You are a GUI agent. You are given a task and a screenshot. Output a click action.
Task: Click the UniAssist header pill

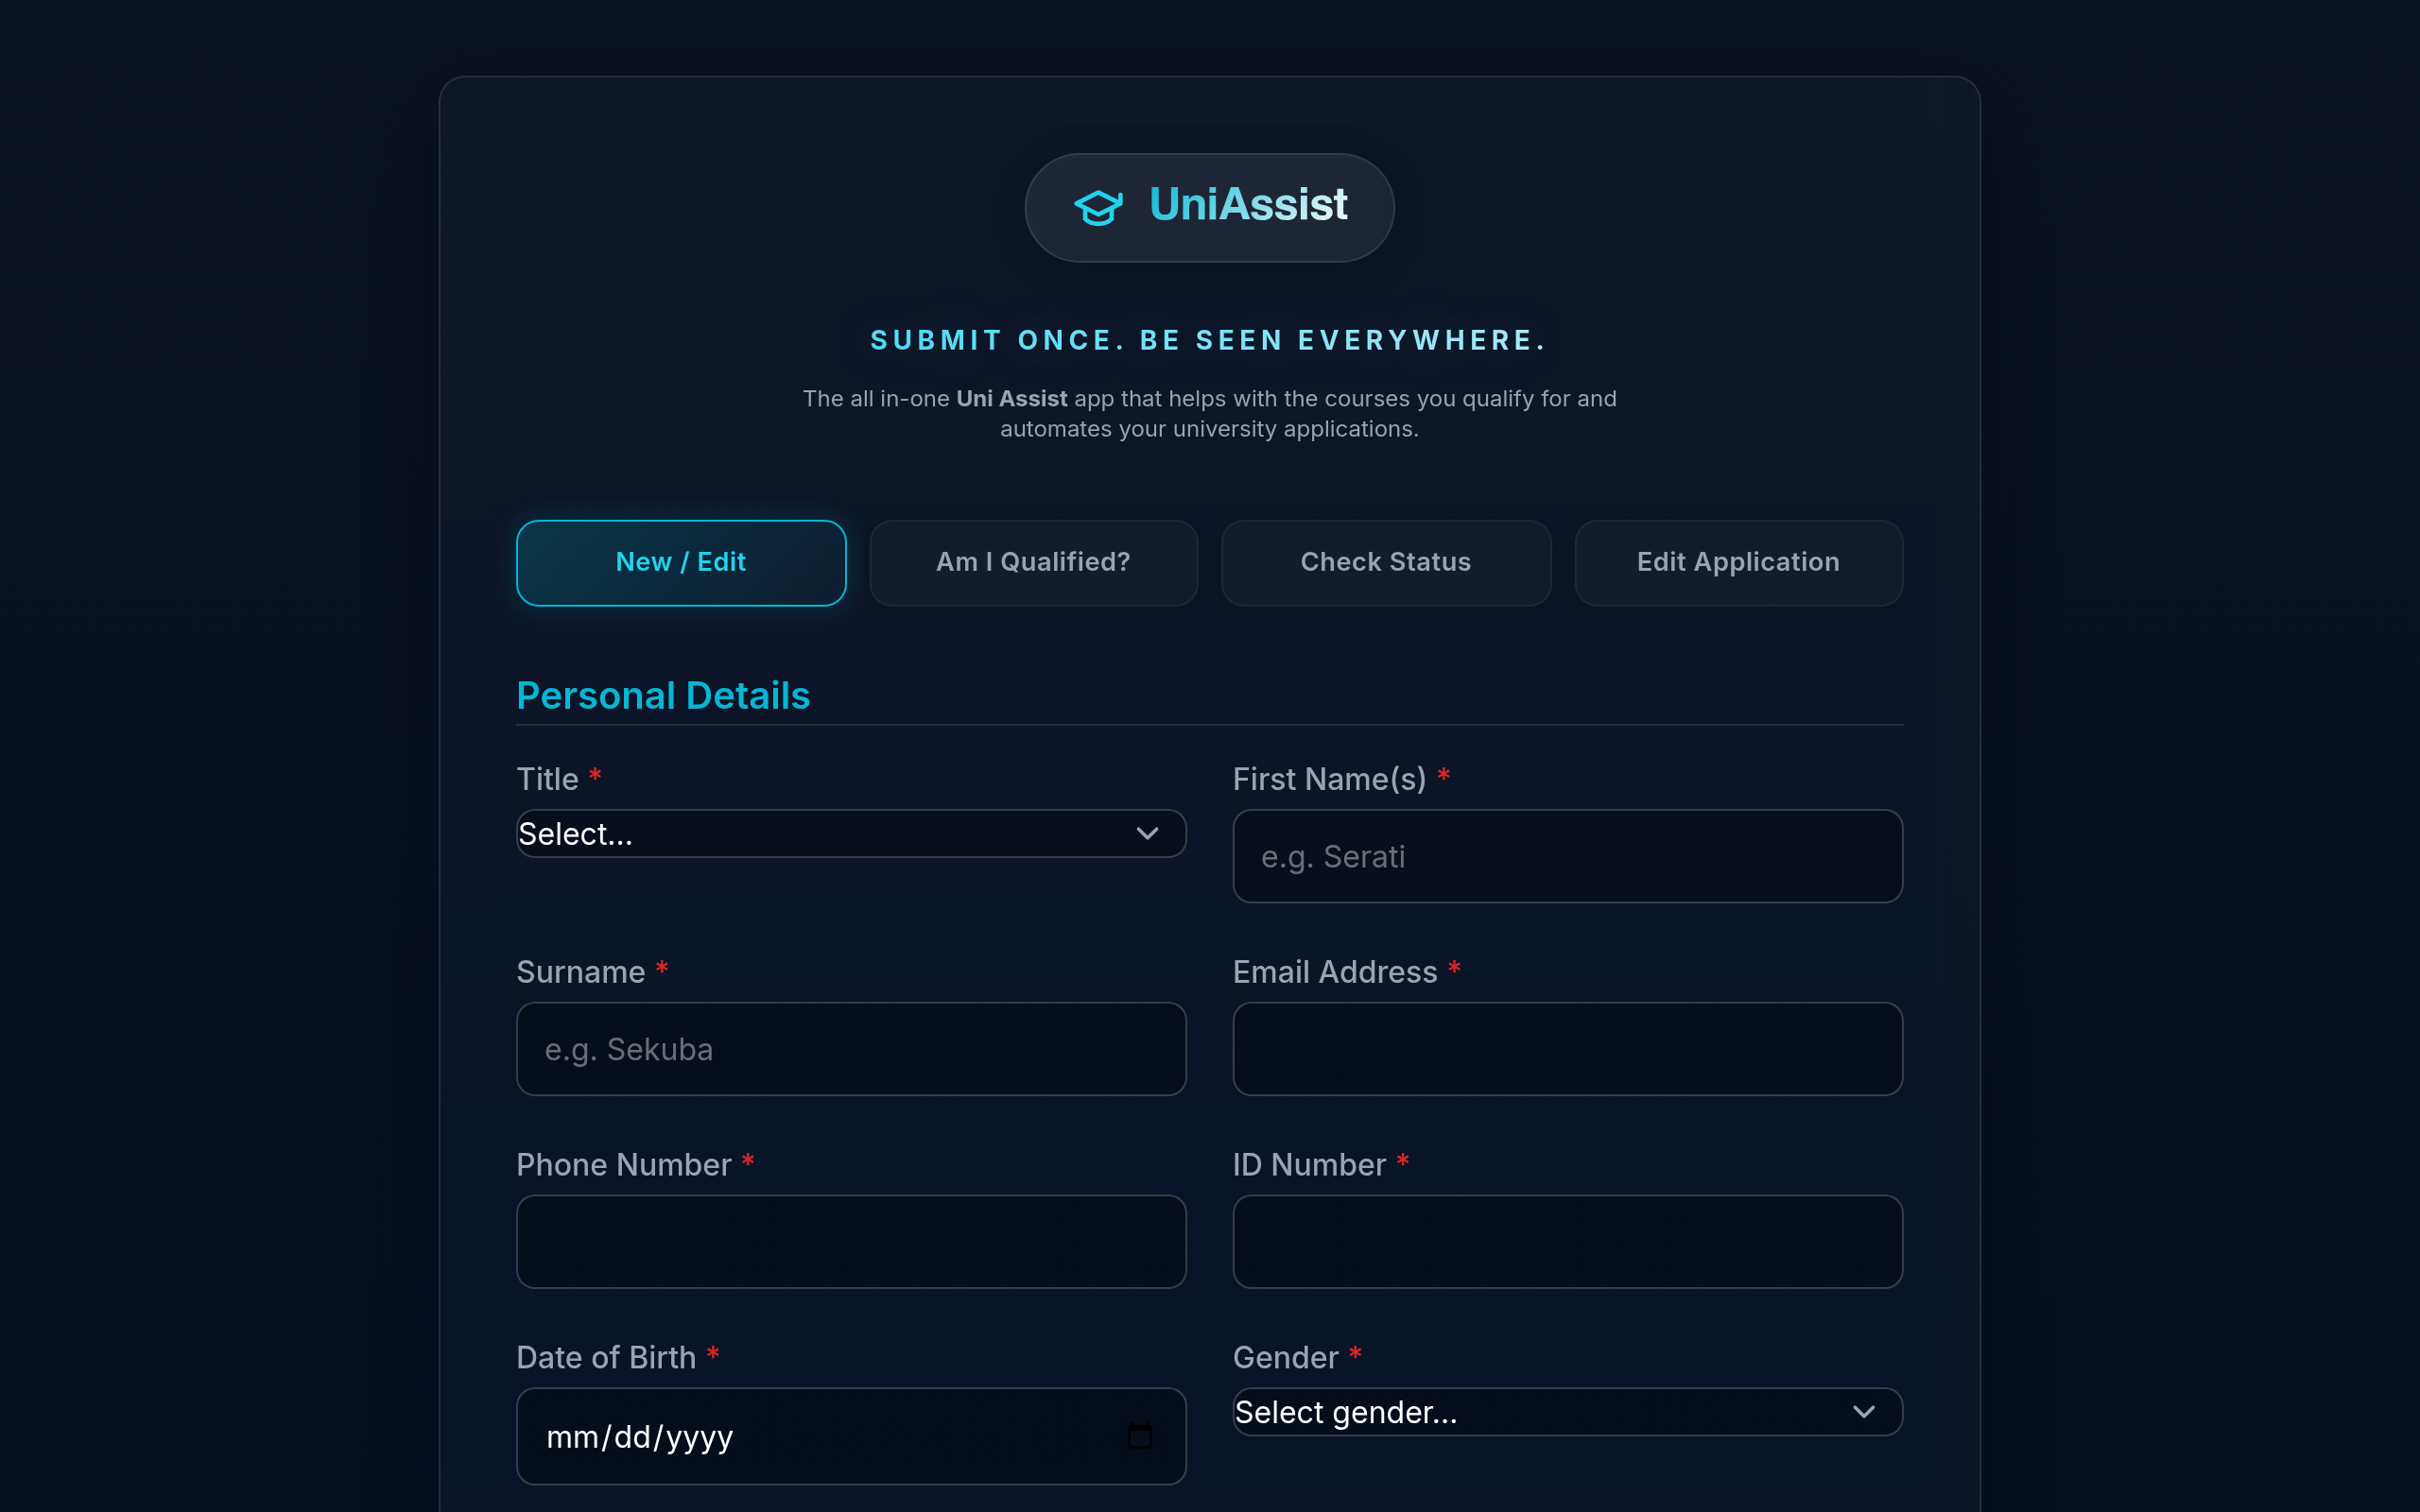pyautogui.click(x=1208, y=207)
